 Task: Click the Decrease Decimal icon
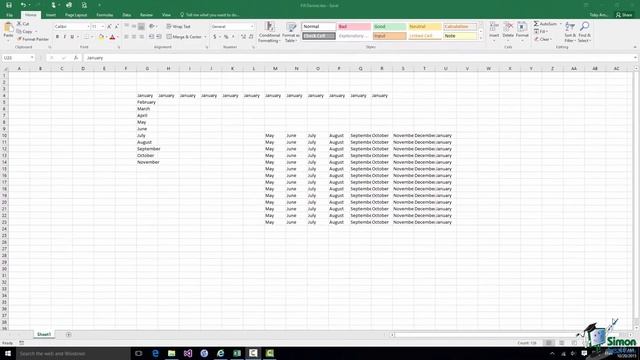[x=251, y=37]
